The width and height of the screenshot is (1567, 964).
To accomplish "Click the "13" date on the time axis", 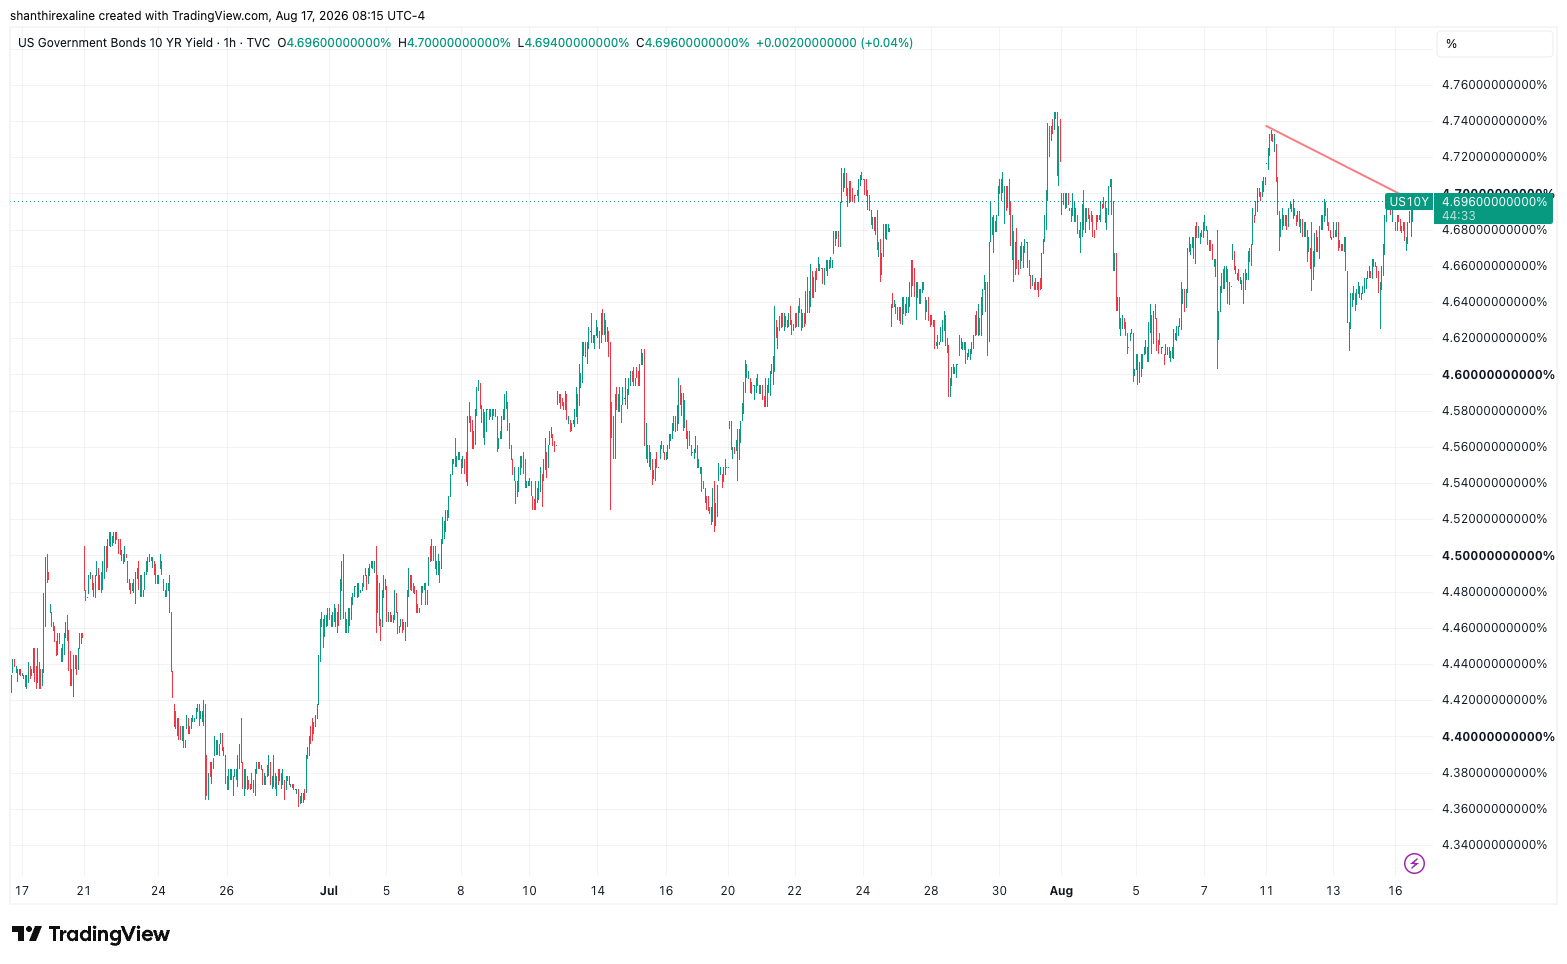I will (x=1333, y=891).
